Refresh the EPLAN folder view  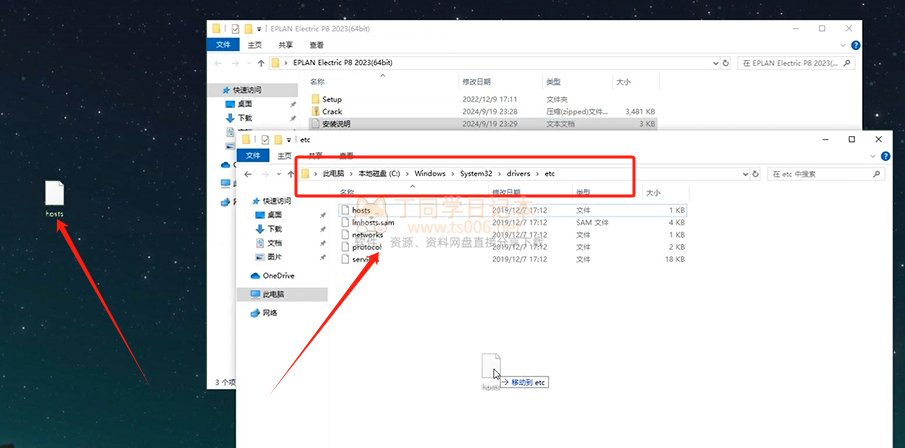tap(726, 63)
